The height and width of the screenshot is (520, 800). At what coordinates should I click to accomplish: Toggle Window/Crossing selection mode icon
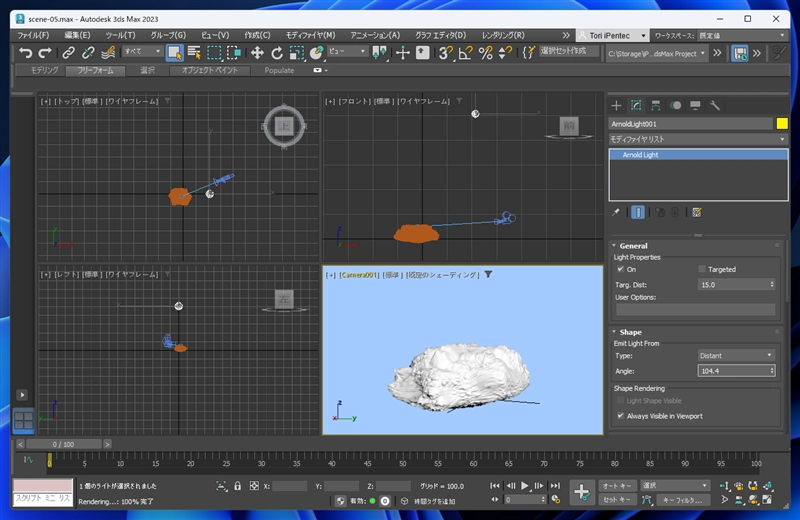(x=234, y=53)
